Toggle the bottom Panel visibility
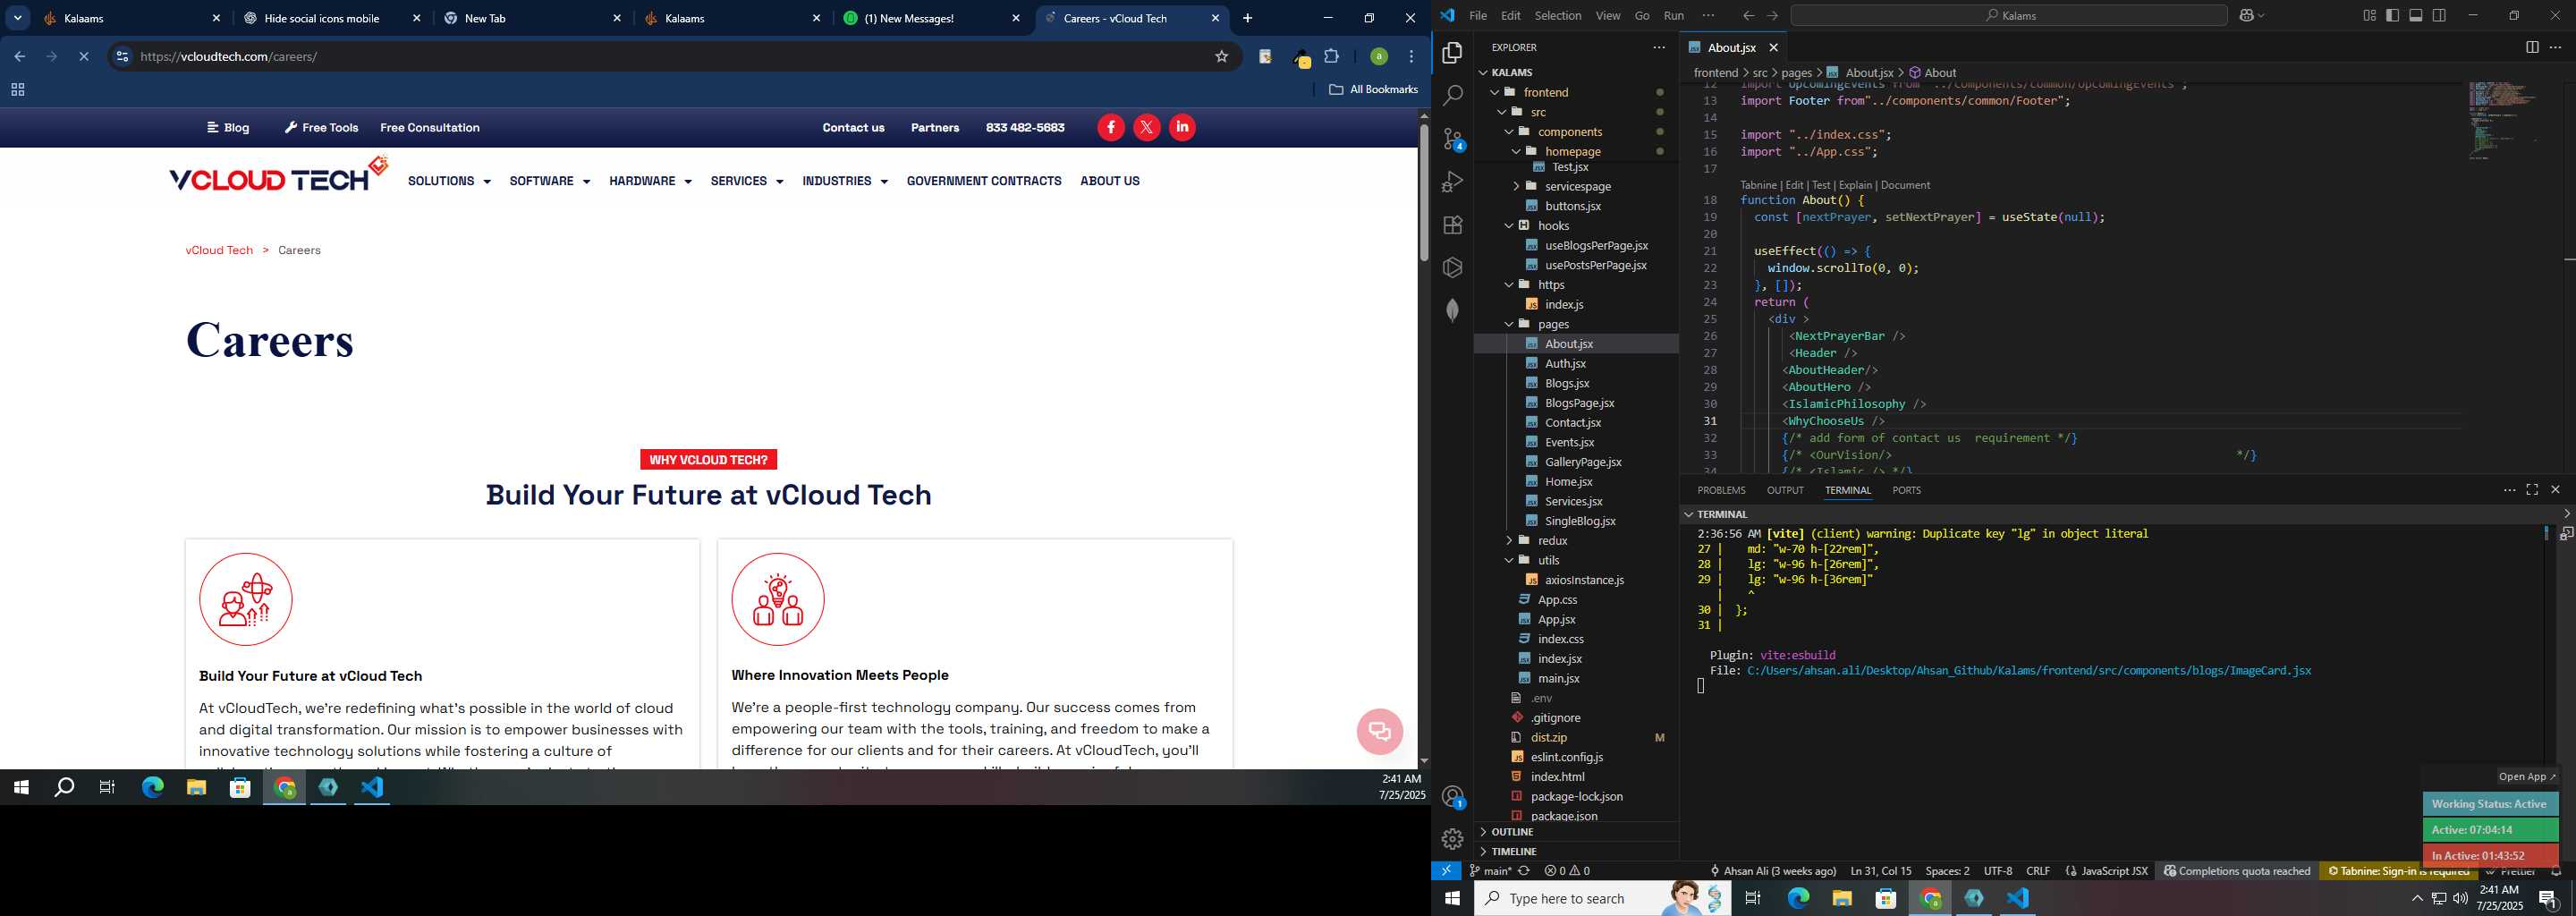The image size is (2576, 916). (2416, 15)
